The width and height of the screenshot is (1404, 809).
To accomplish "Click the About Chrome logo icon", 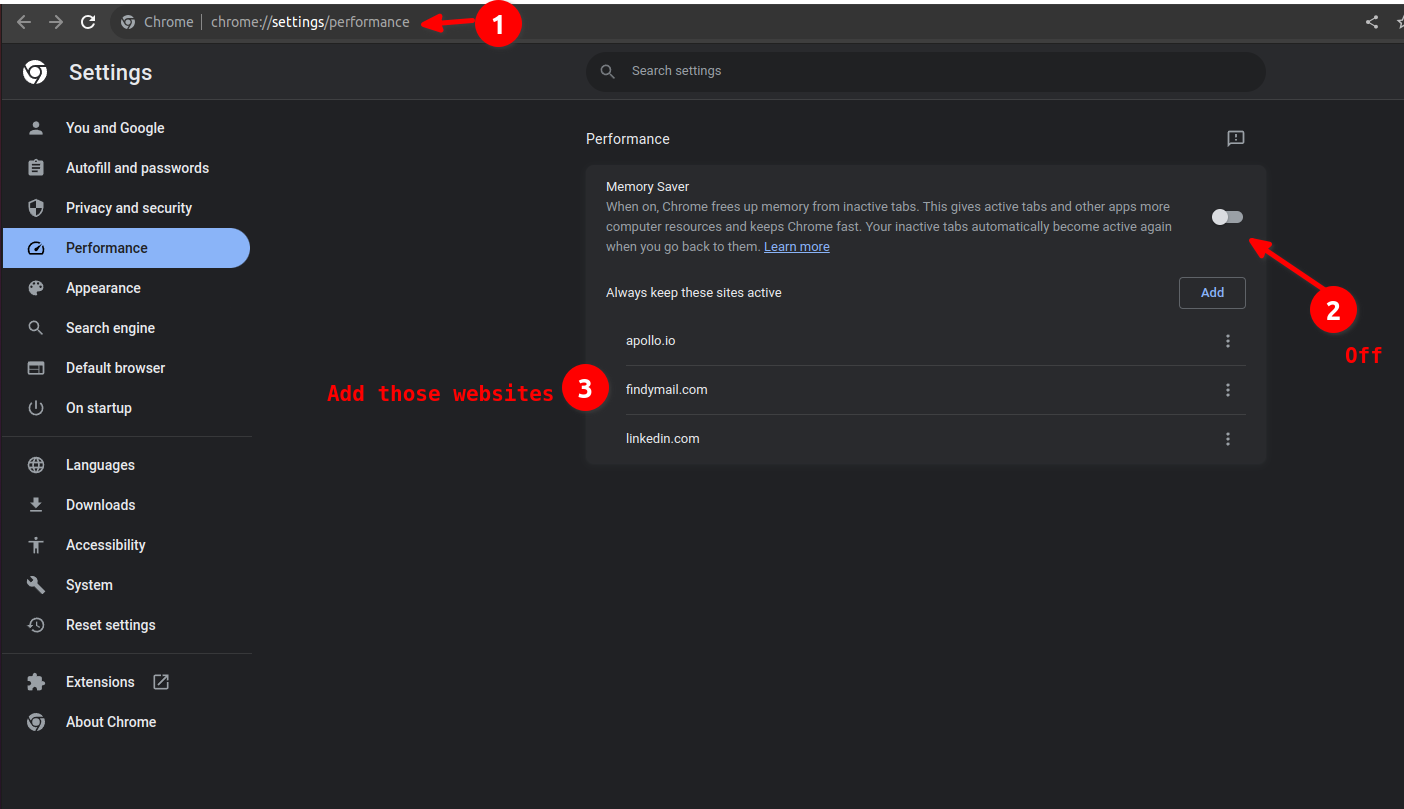I will coord(36,722).
